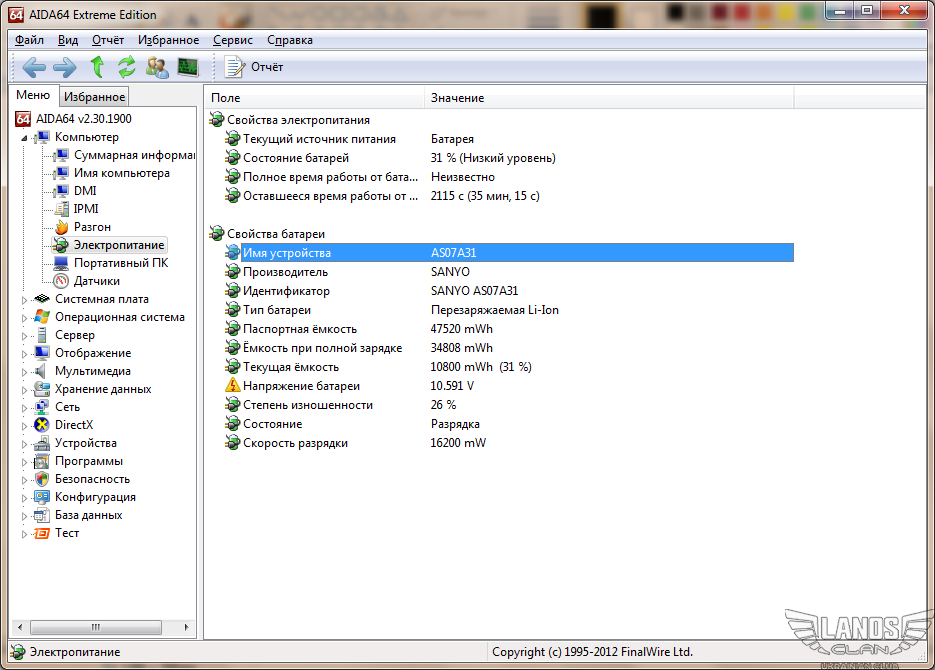Expand the Мультимедиа node

coord(24,372)
